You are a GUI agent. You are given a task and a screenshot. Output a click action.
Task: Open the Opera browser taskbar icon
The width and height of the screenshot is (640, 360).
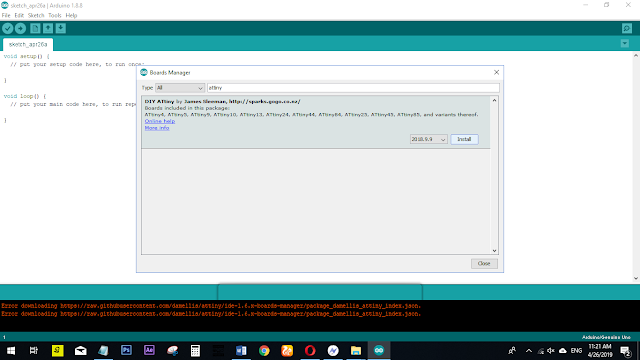[x=310, y=351]
